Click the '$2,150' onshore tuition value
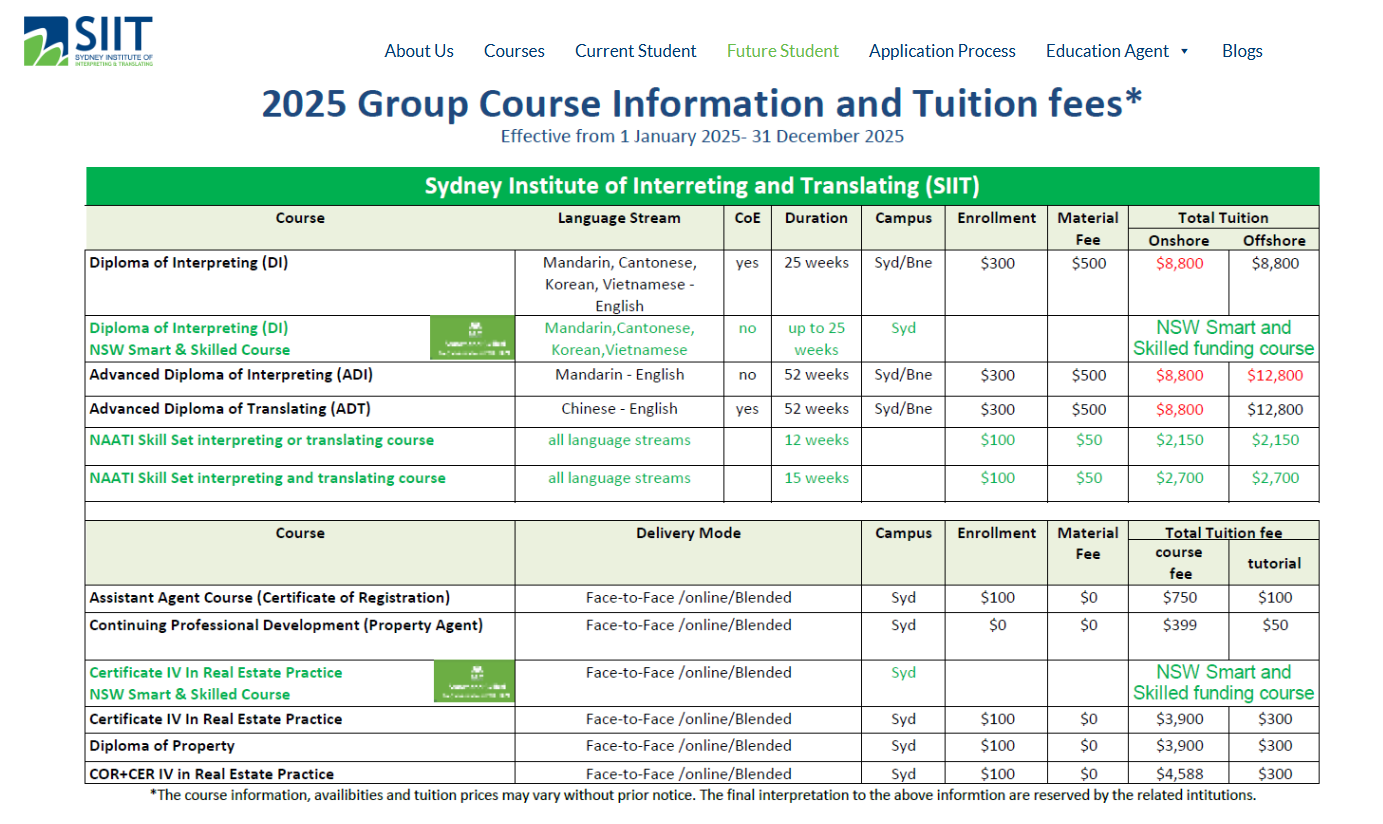 tap(1179, 440)
